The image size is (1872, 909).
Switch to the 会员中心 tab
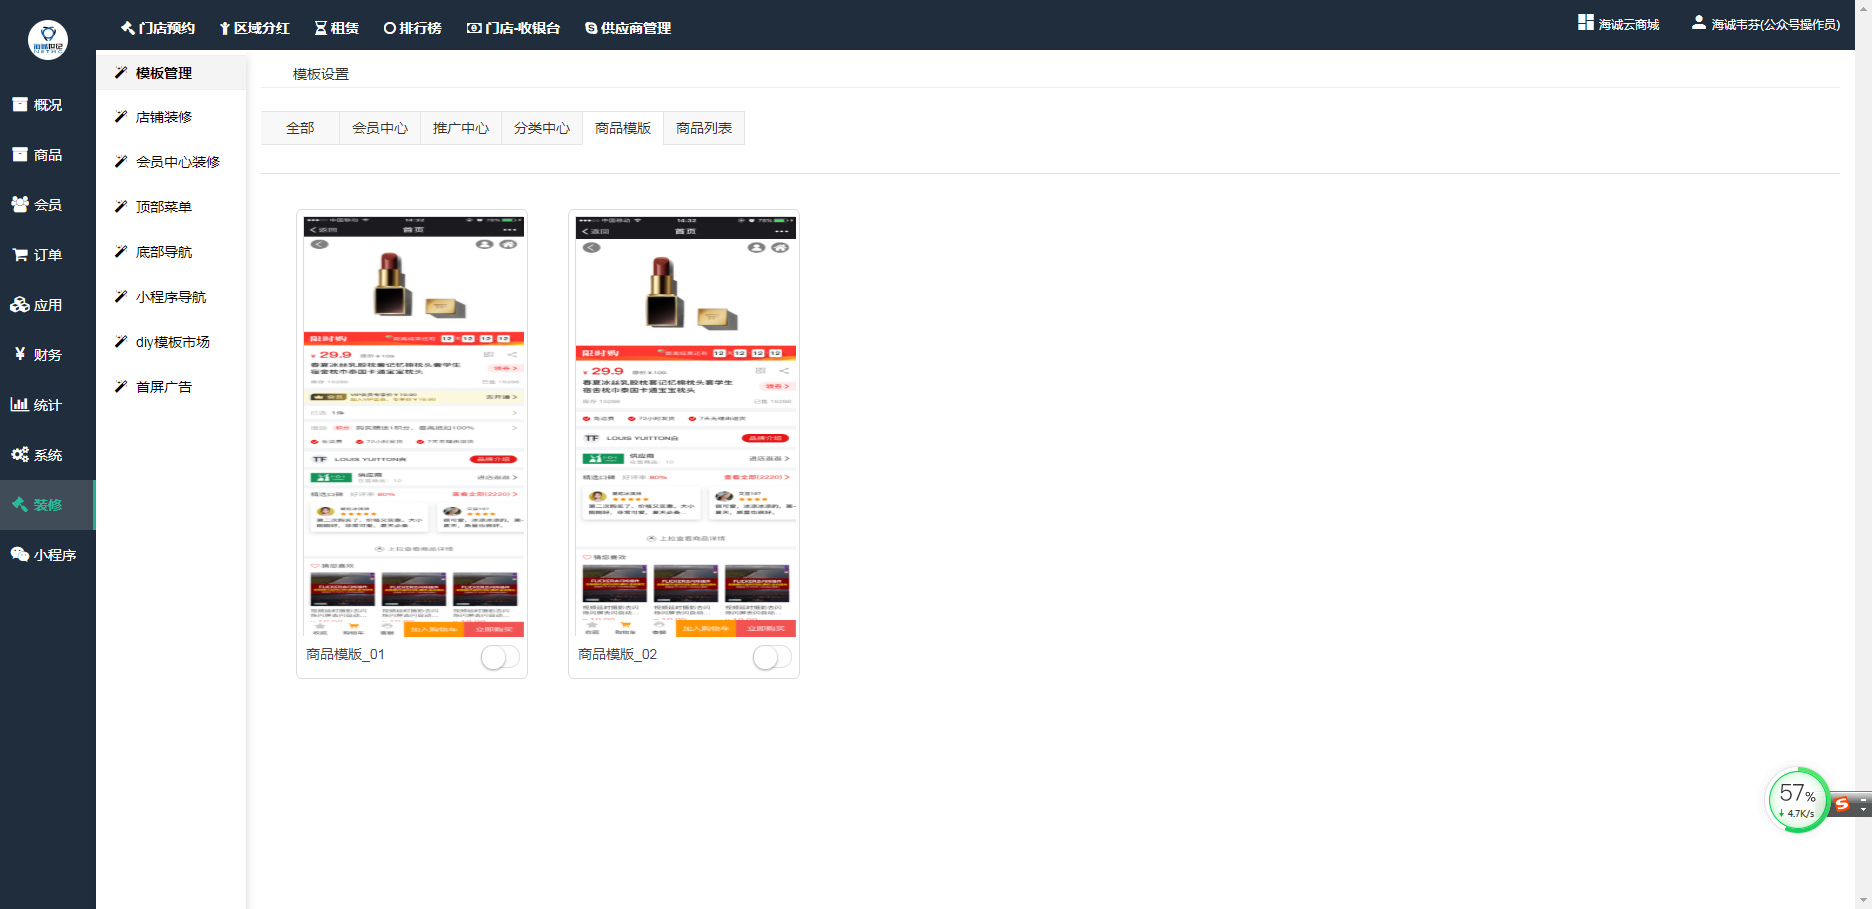(x=380, y=128)
